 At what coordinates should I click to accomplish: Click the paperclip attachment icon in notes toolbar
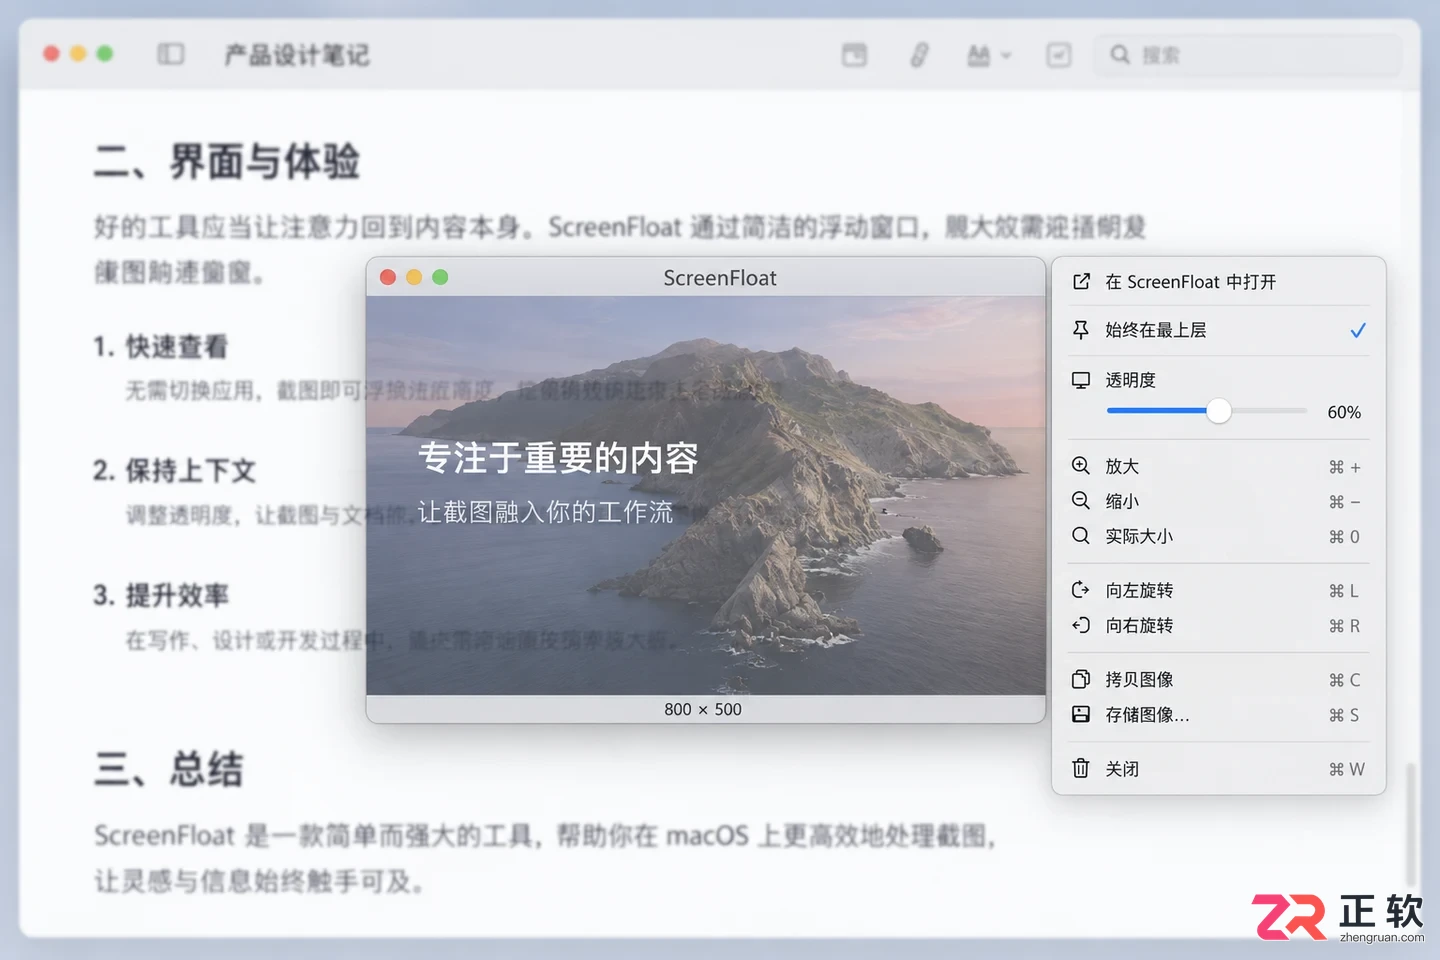919,55
